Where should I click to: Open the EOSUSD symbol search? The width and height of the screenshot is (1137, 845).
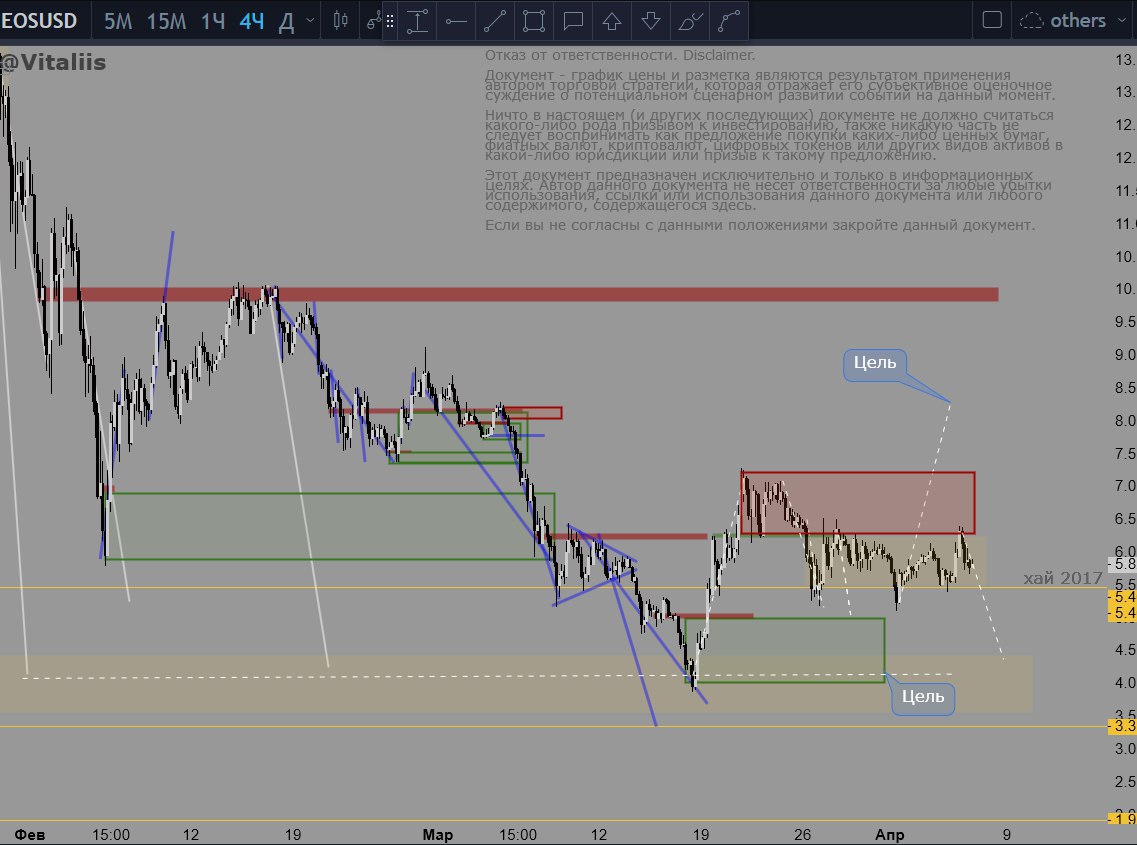(x=39, y=20)
